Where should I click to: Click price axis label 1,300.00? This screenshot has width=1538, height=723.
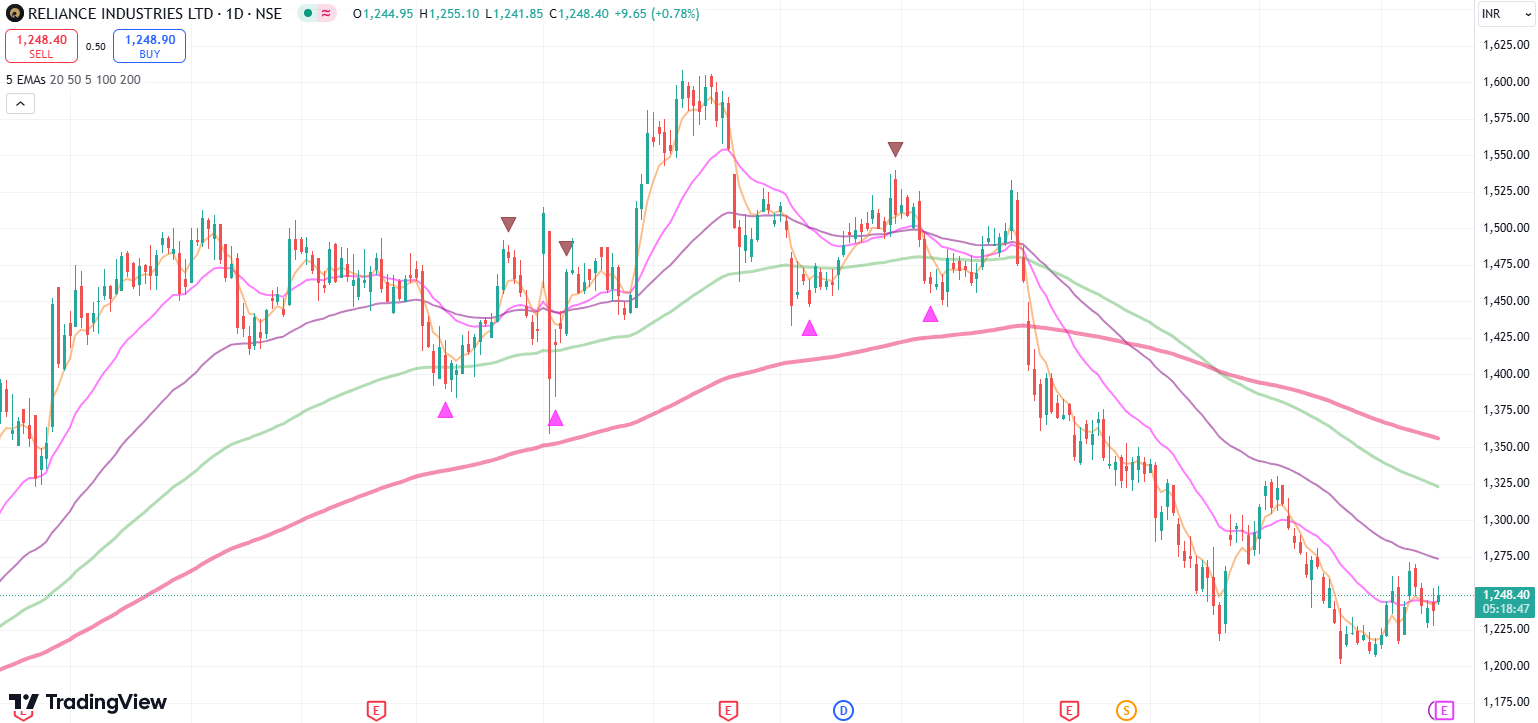pyautogui.click(x=1504, y=520)
